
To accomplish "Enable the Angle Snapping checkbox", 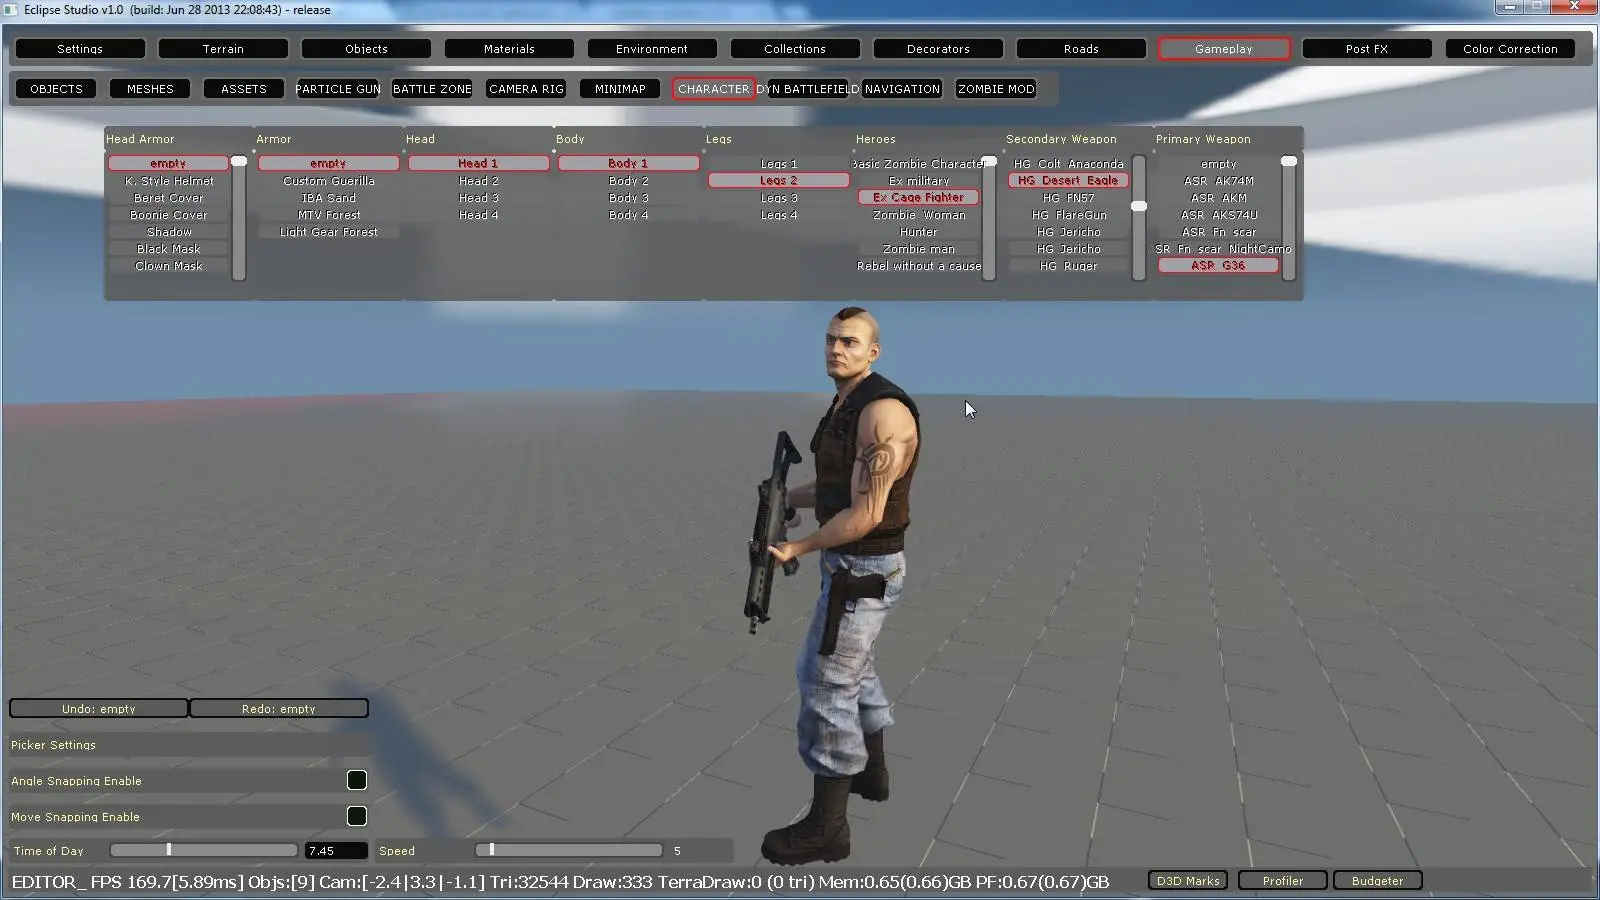I will coord(356,780).
